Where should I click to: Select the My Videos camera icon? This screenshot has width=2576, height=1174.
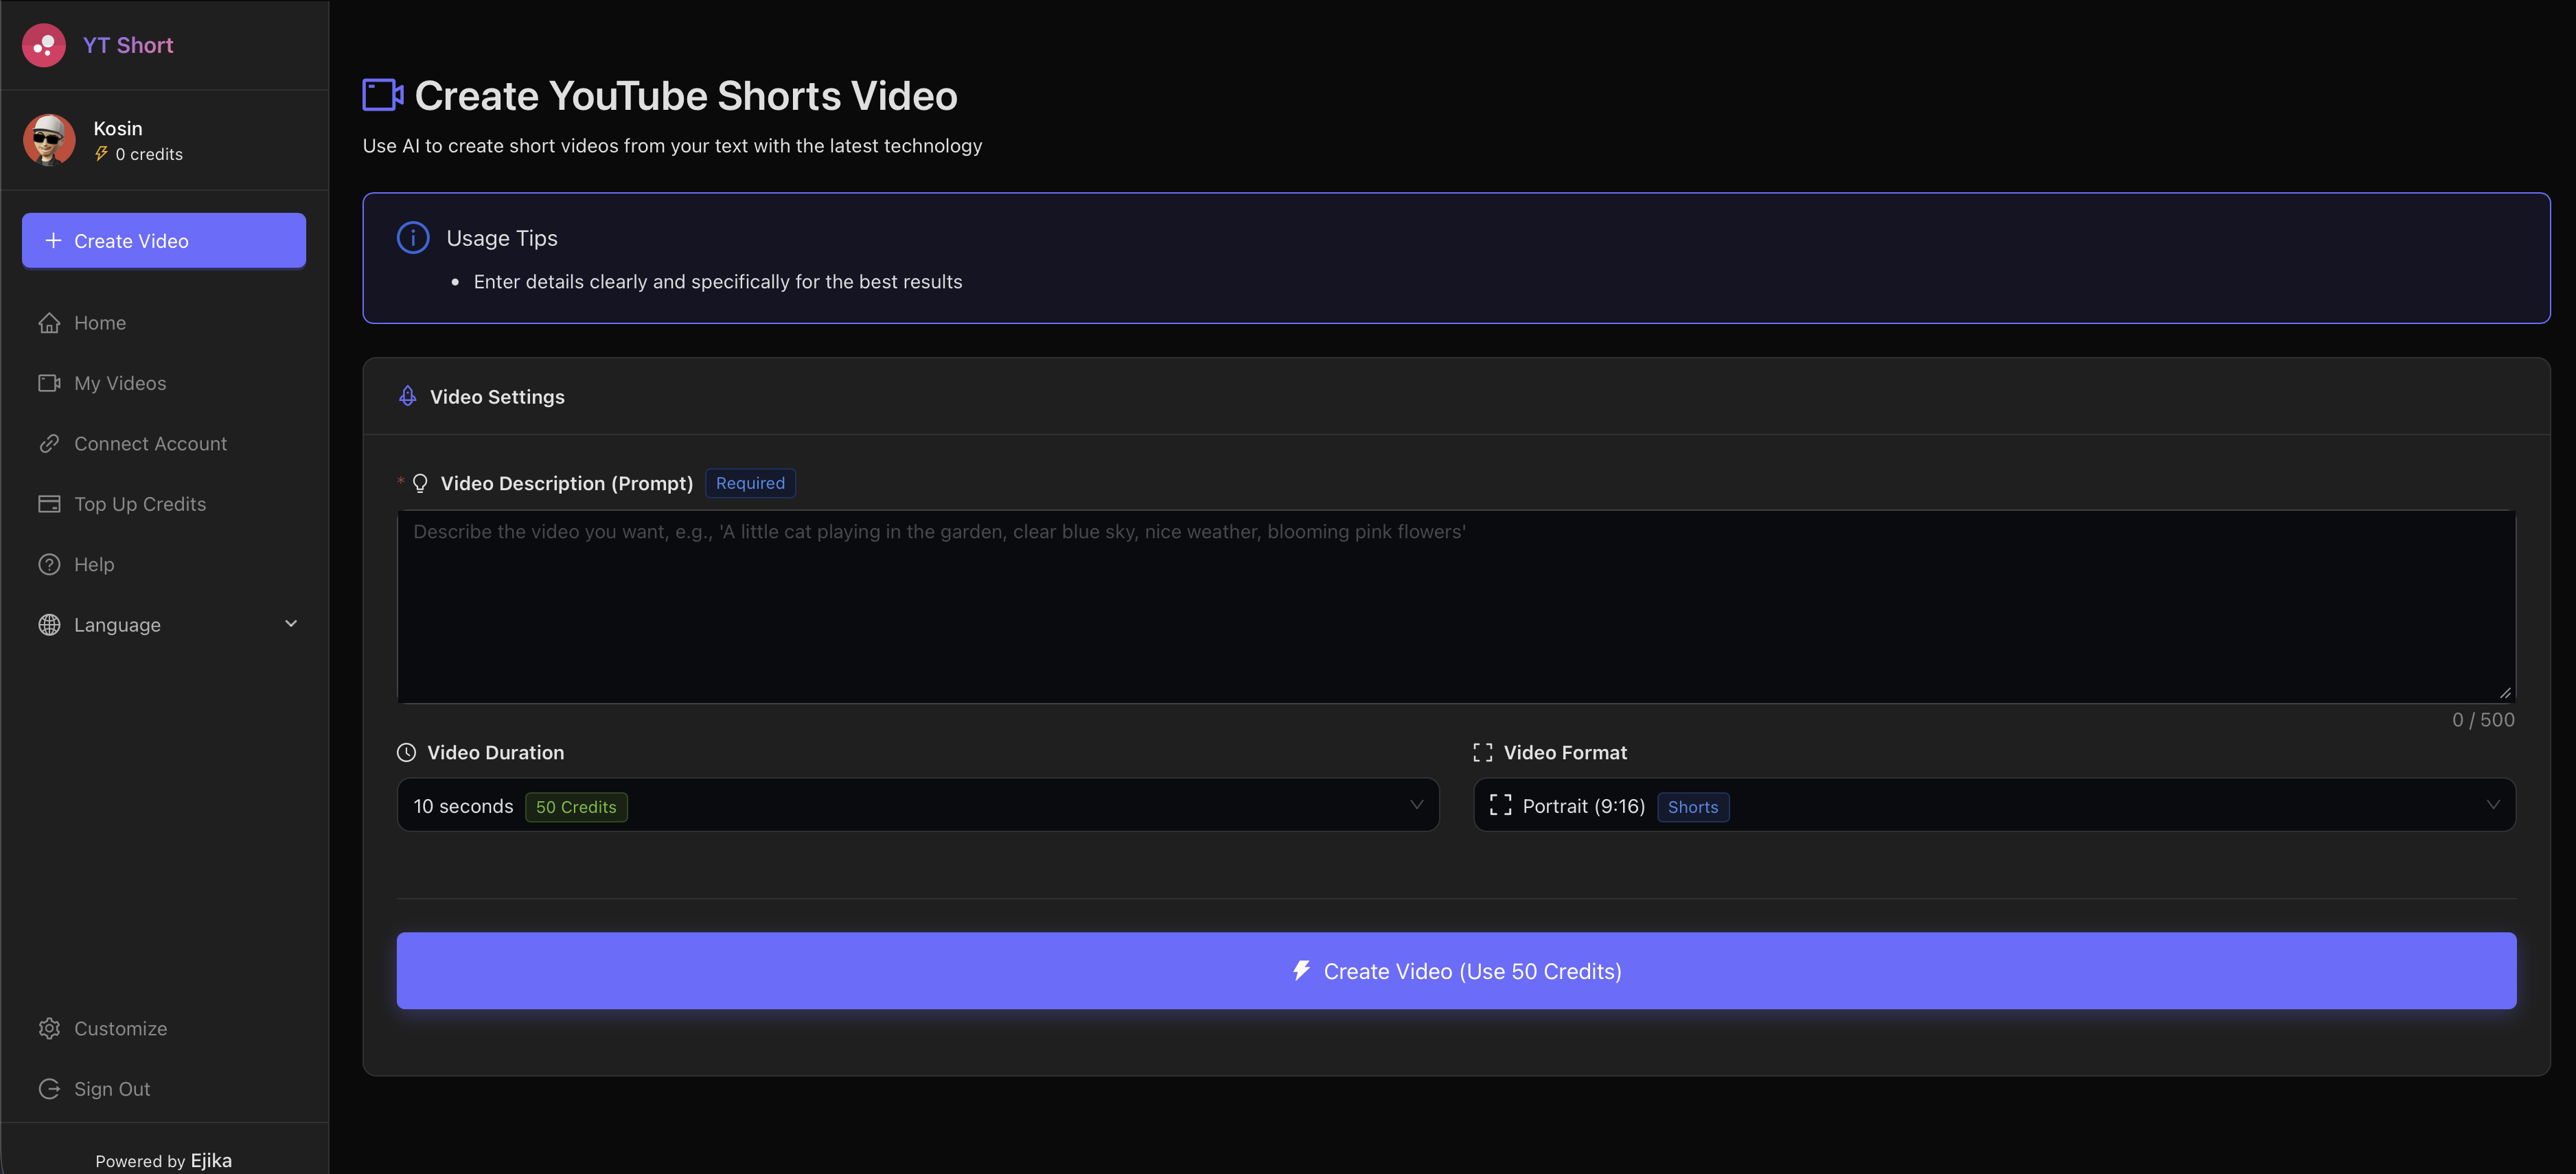pyautogui.click(x=50, y=382)
